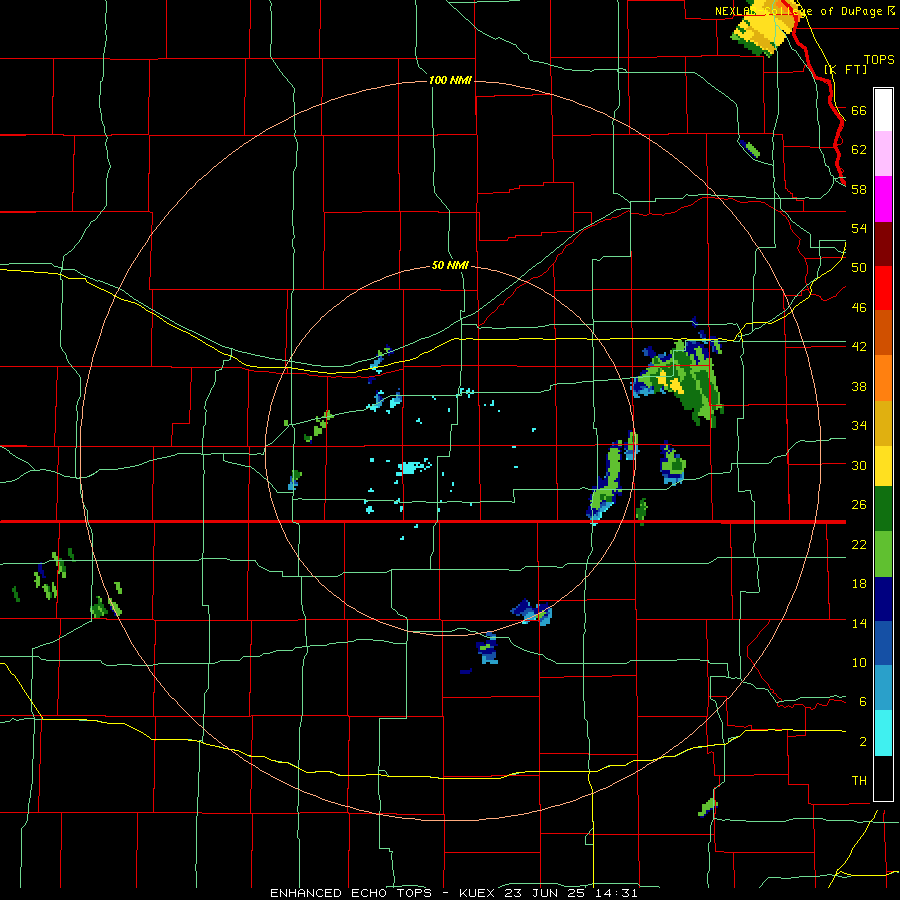Click the 42 legend value
The height and width of the screenshot is (900, 900).
point(859,346)
